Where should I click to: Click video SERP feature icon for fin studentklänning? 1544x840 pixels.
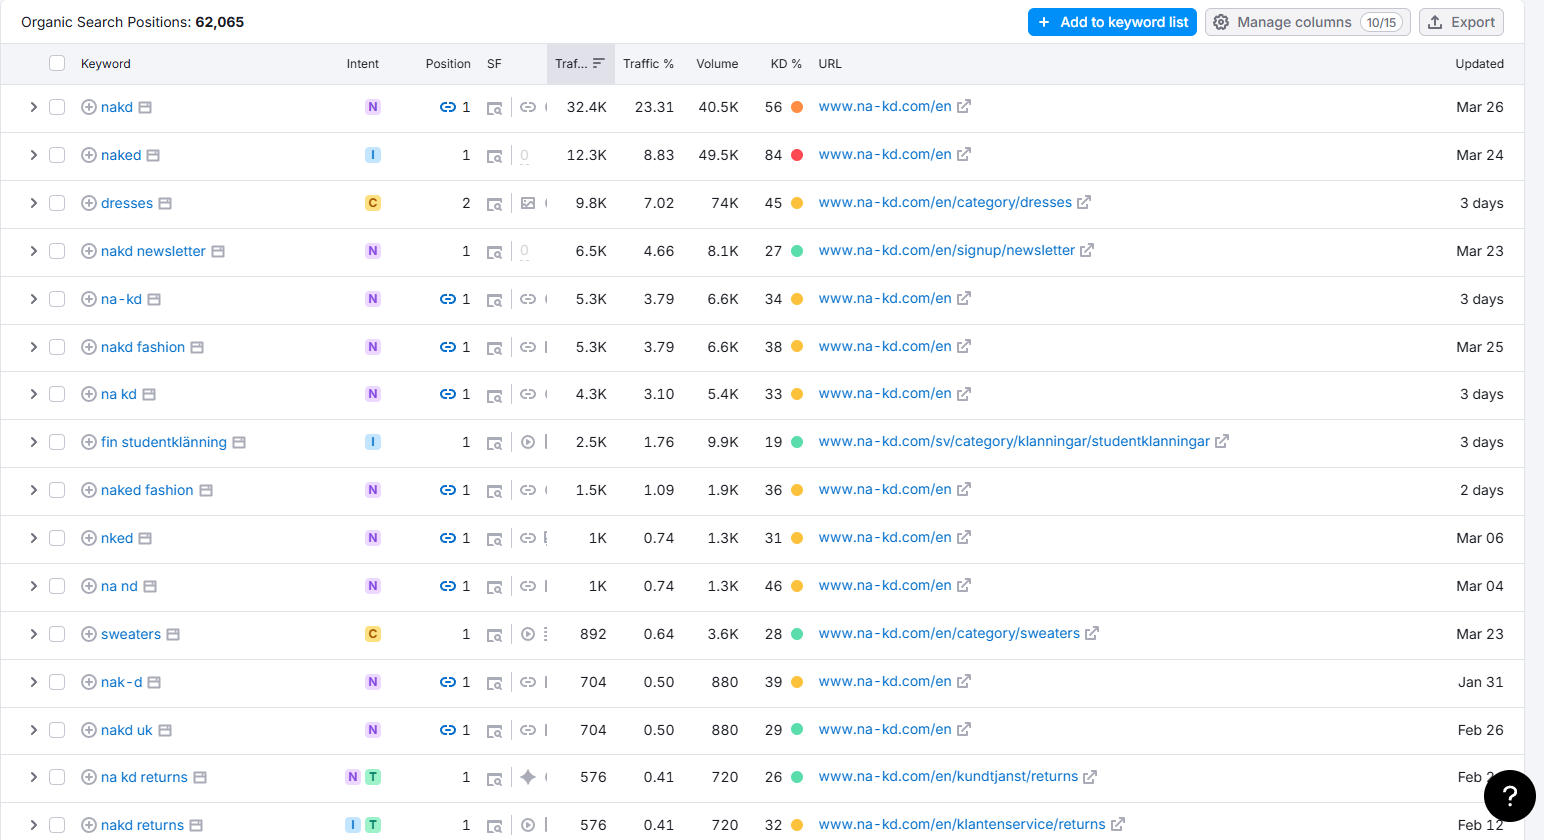528,442
